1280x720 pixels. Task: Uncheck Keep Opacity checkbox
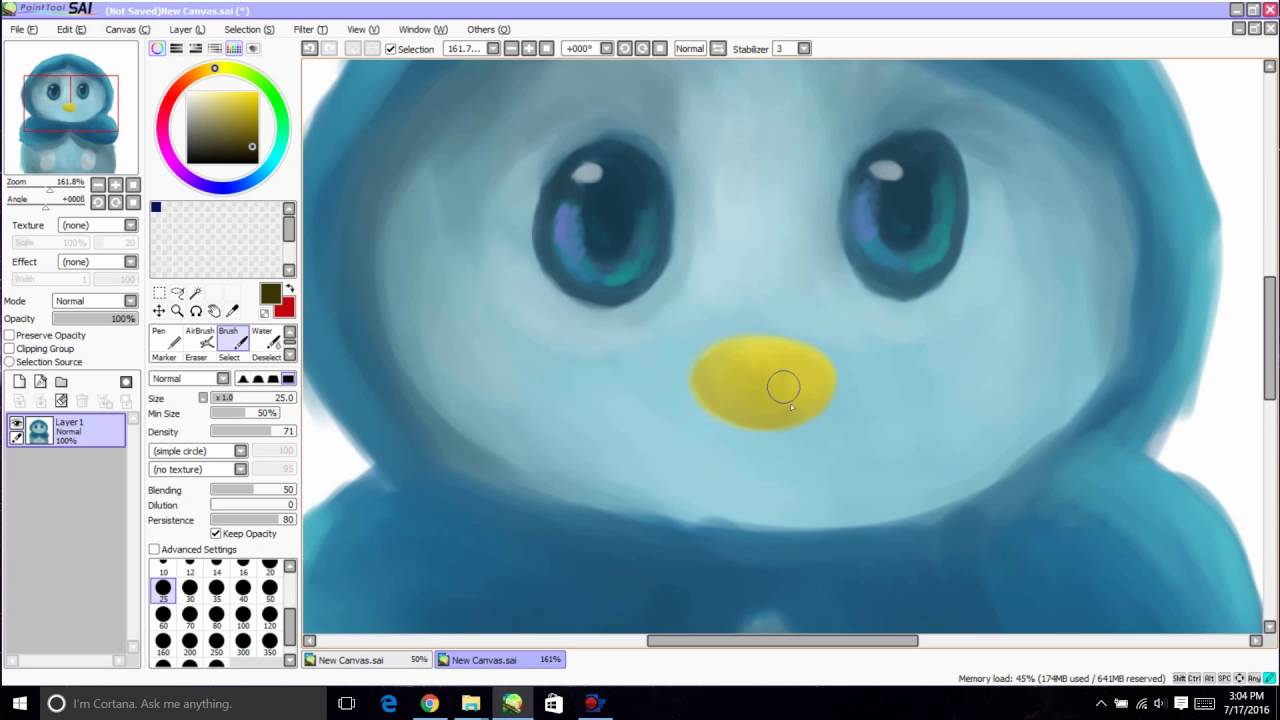click(x=216, y=533)
